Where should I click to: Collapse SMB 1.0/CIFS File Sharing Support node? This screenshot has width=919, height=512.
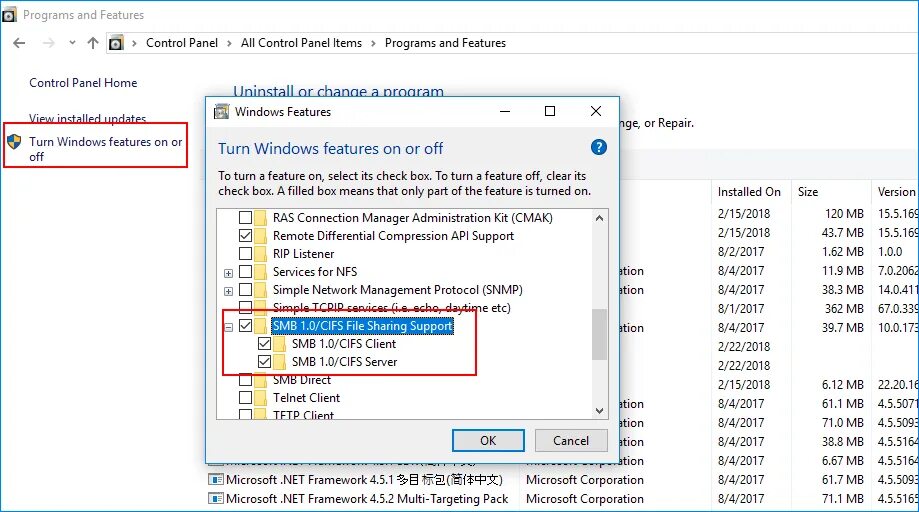[x=229, y=327]
